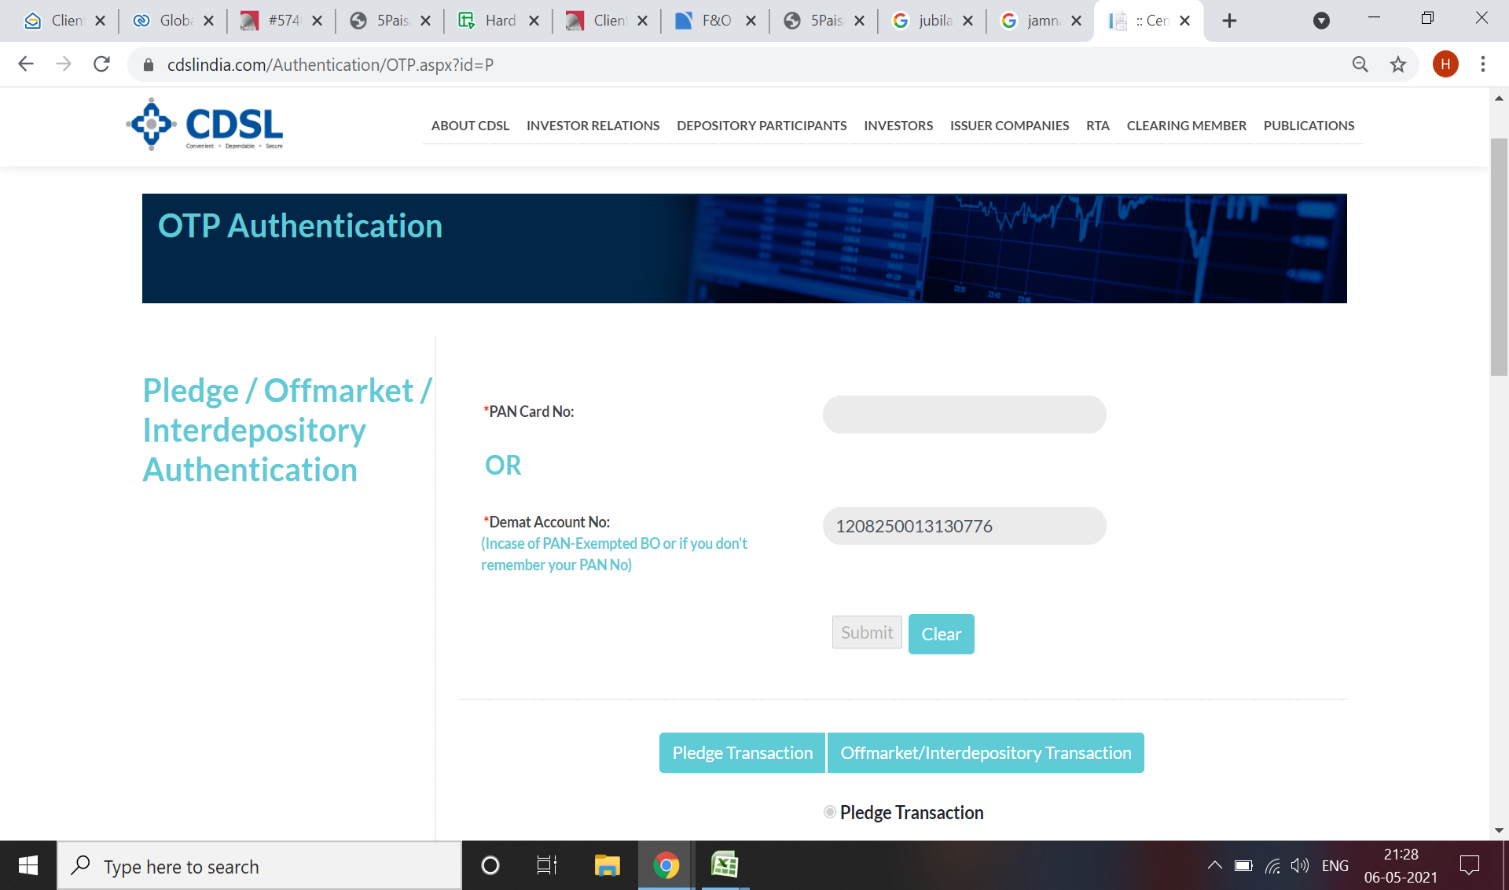Image resolution: width=1509 pixels, height=890 pixels.
Task: Close the current CDSL tab
Action: pyautogui.click(x=1184, y=20)
